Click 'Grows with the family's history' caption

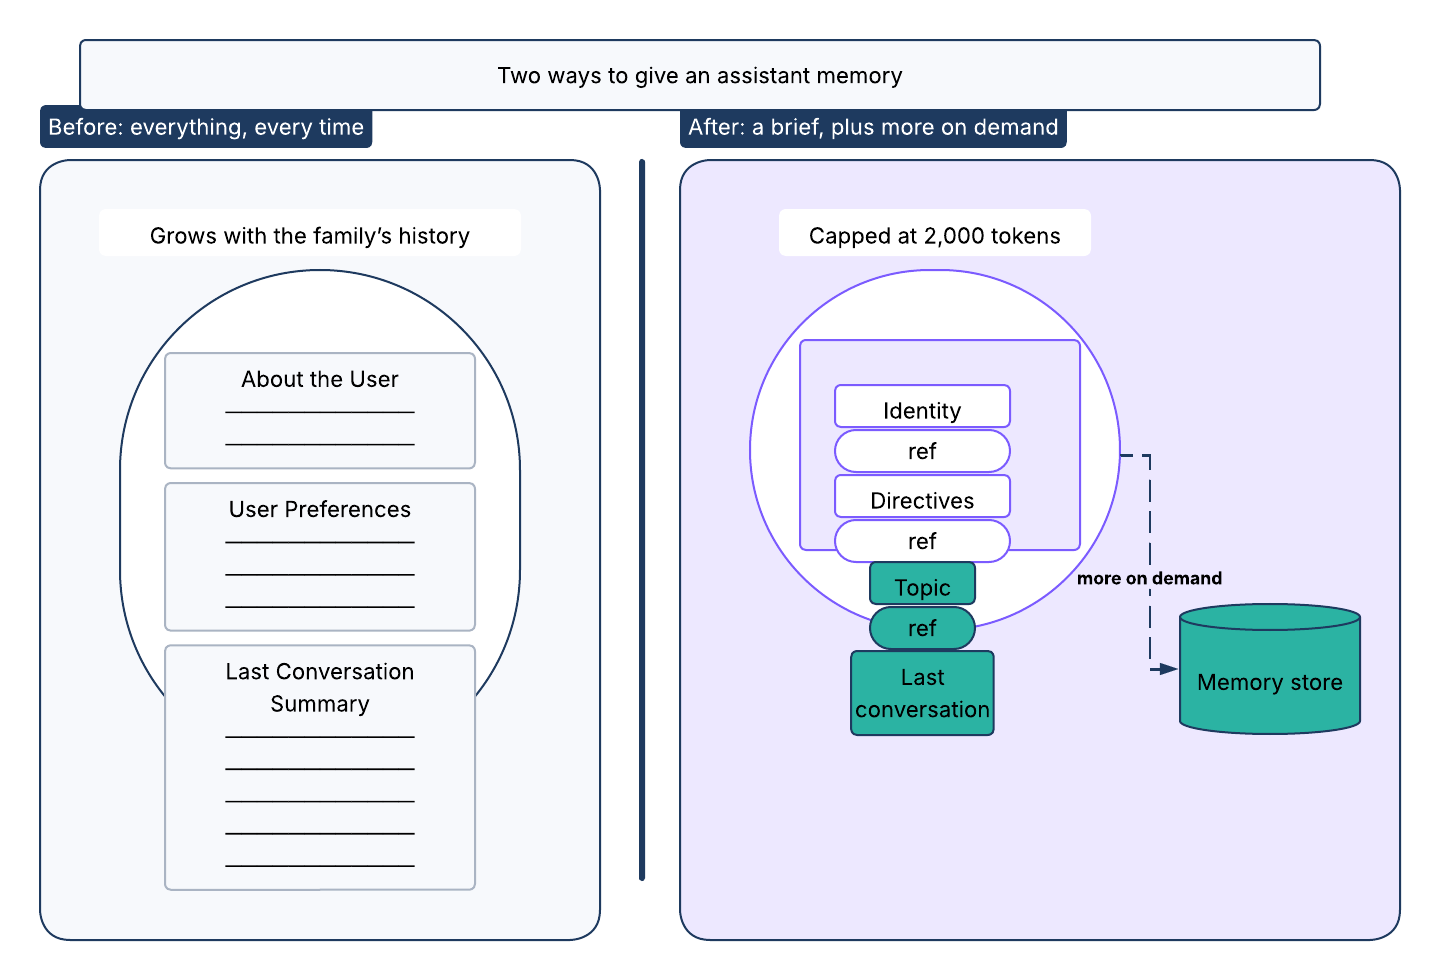[310, 235]
